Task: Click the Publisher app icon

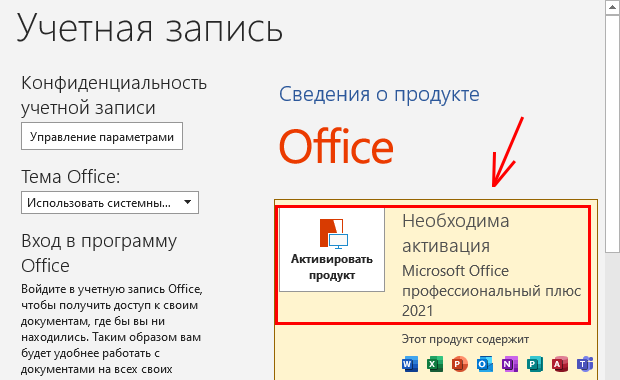Action: pyautogui.click(x=535, y=364)
